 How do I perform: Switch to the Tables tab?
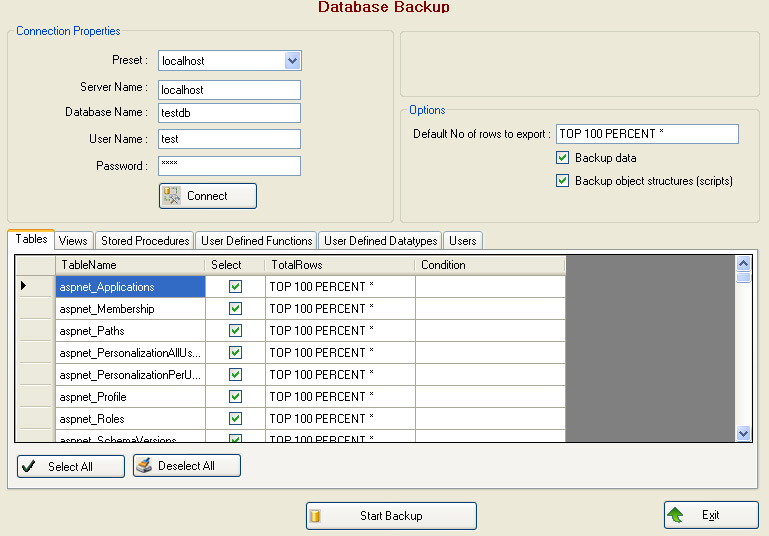tap(31, 239)
